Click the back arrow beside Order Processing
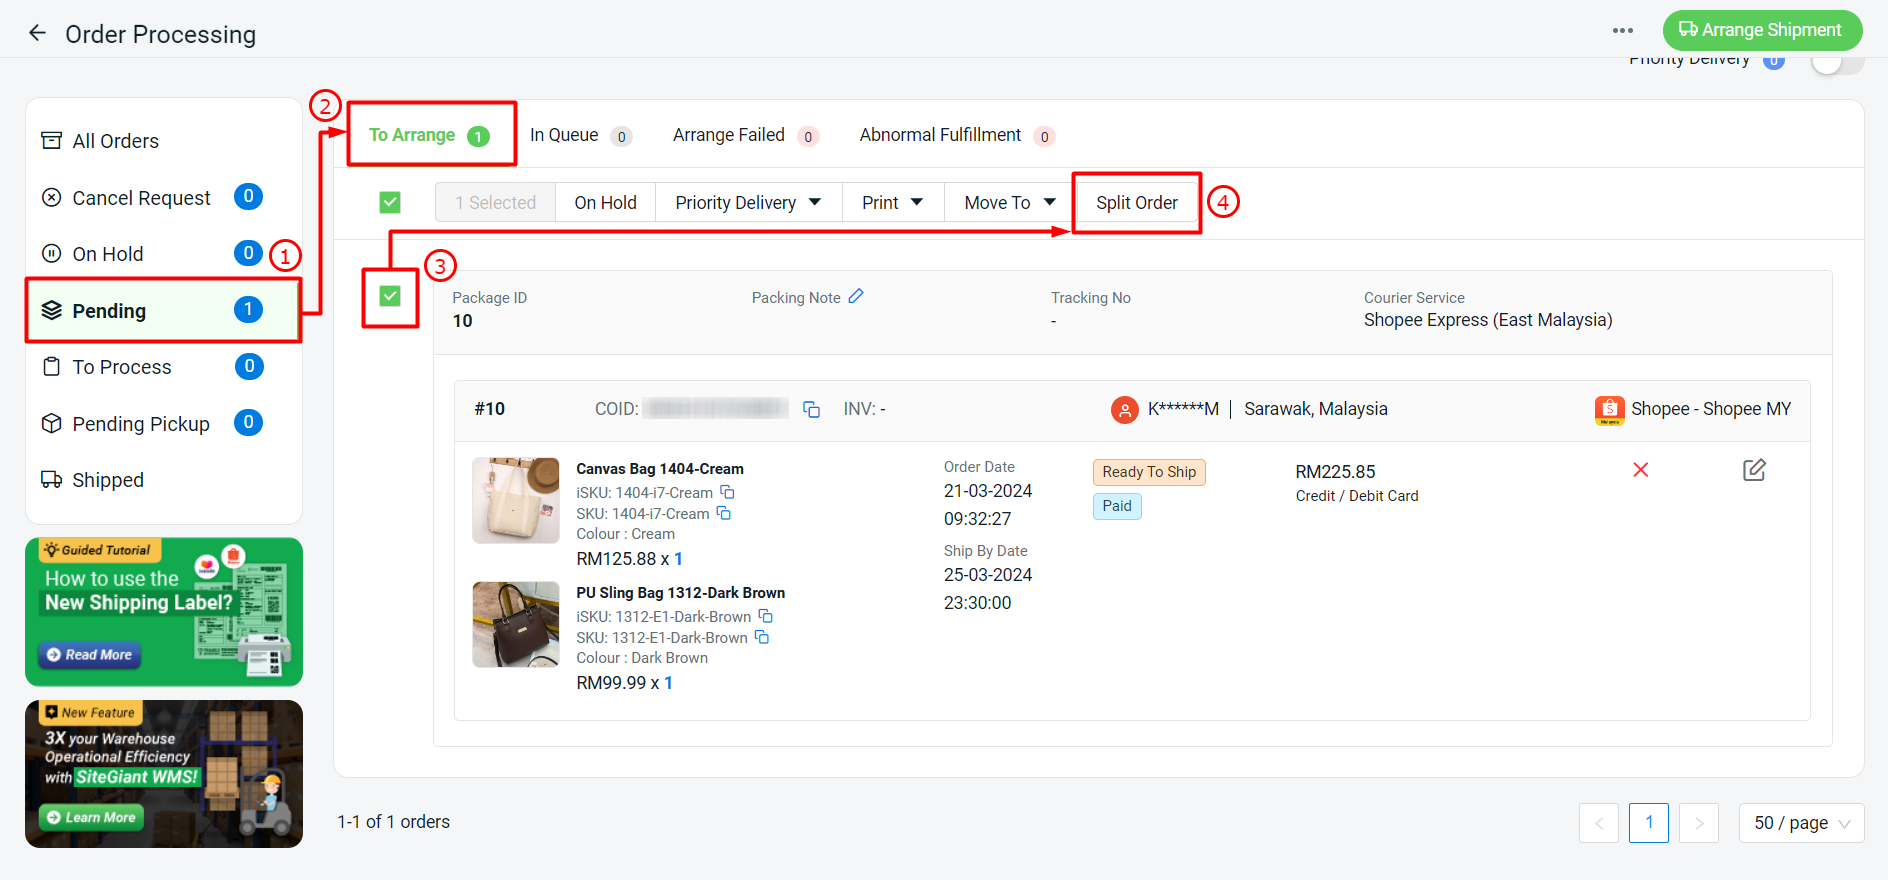This screenshot has height=880, width=1889. pos(37,33)
